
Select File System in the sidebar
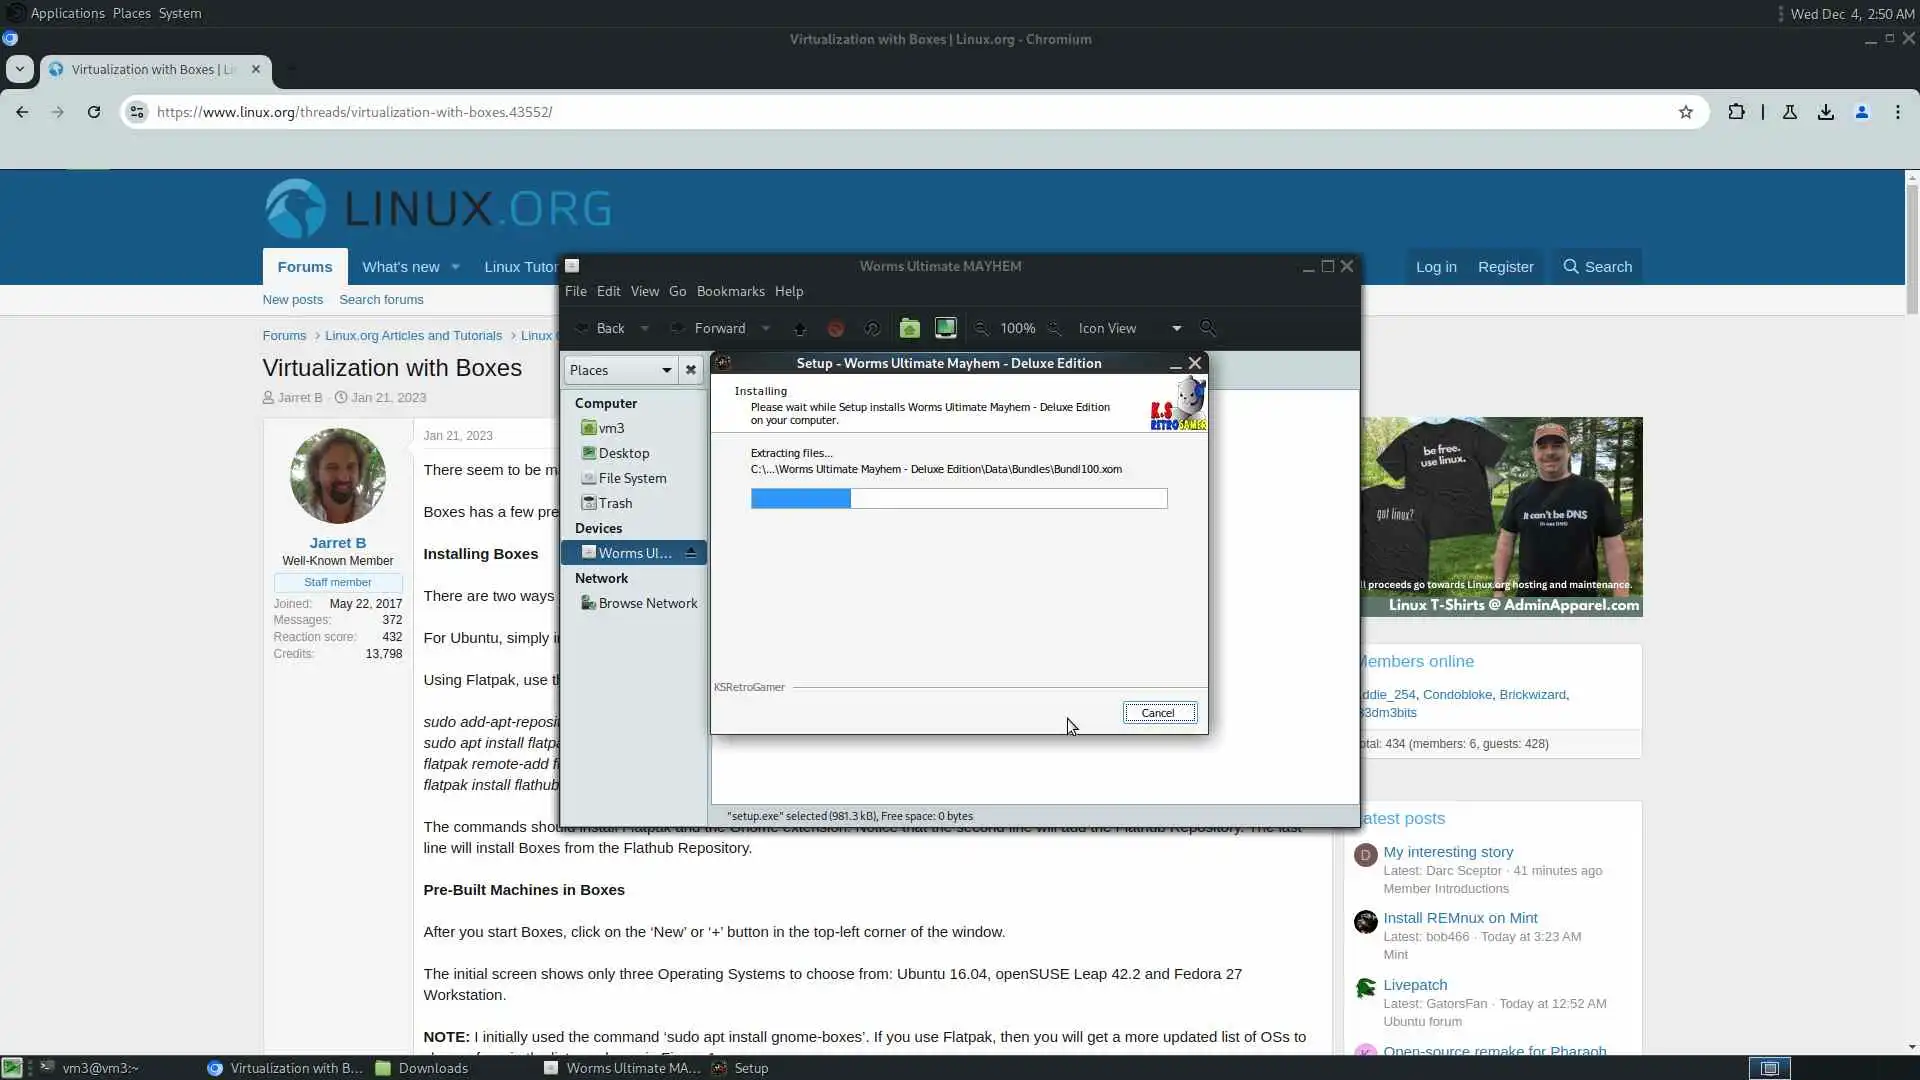[x=632, y=478]
